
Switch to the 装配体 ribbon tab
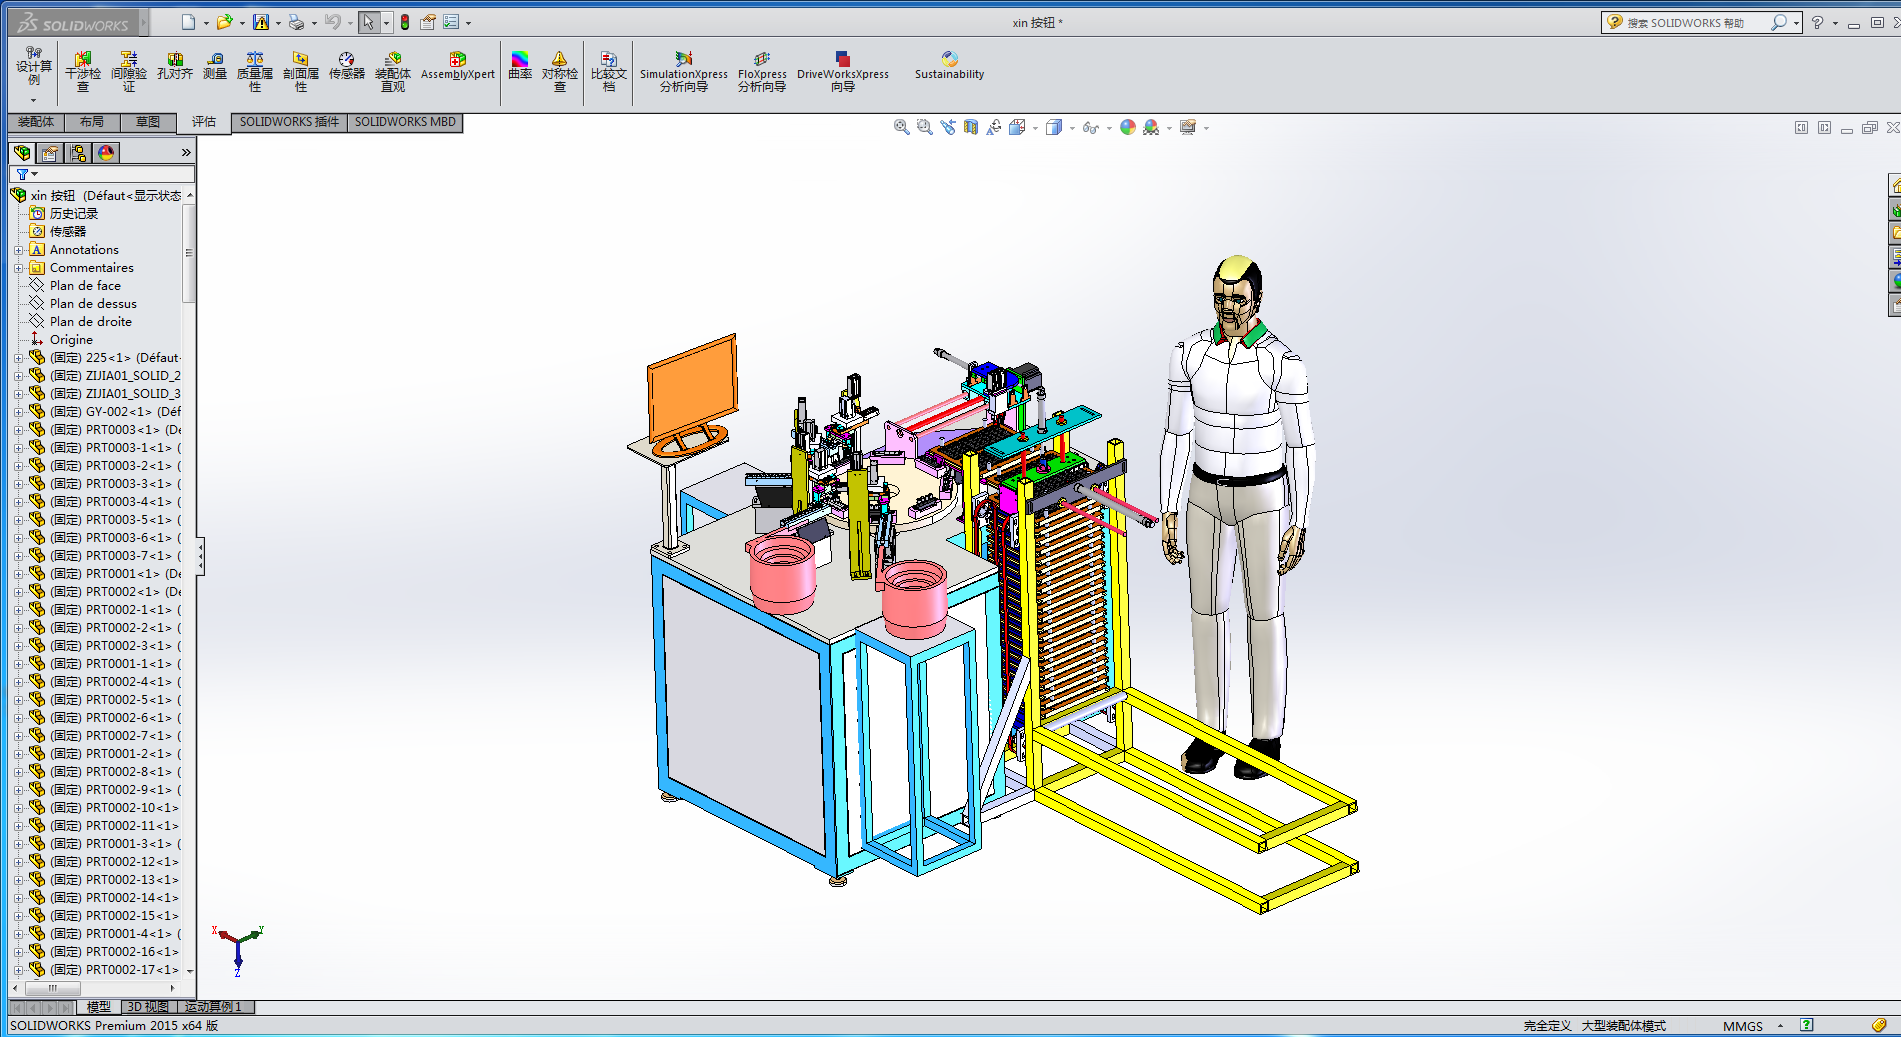pos(36,122)
